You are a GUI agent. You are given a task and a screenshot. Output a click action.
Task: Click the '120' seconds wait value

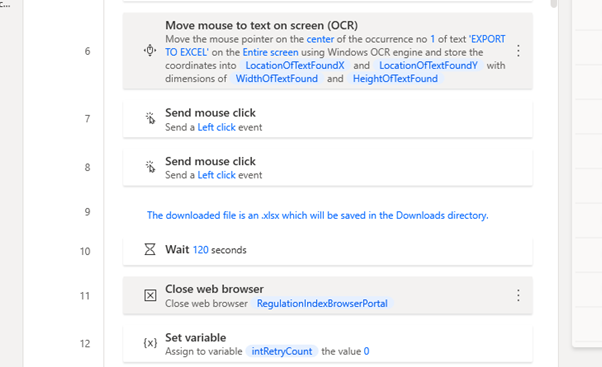click(200, 250)
